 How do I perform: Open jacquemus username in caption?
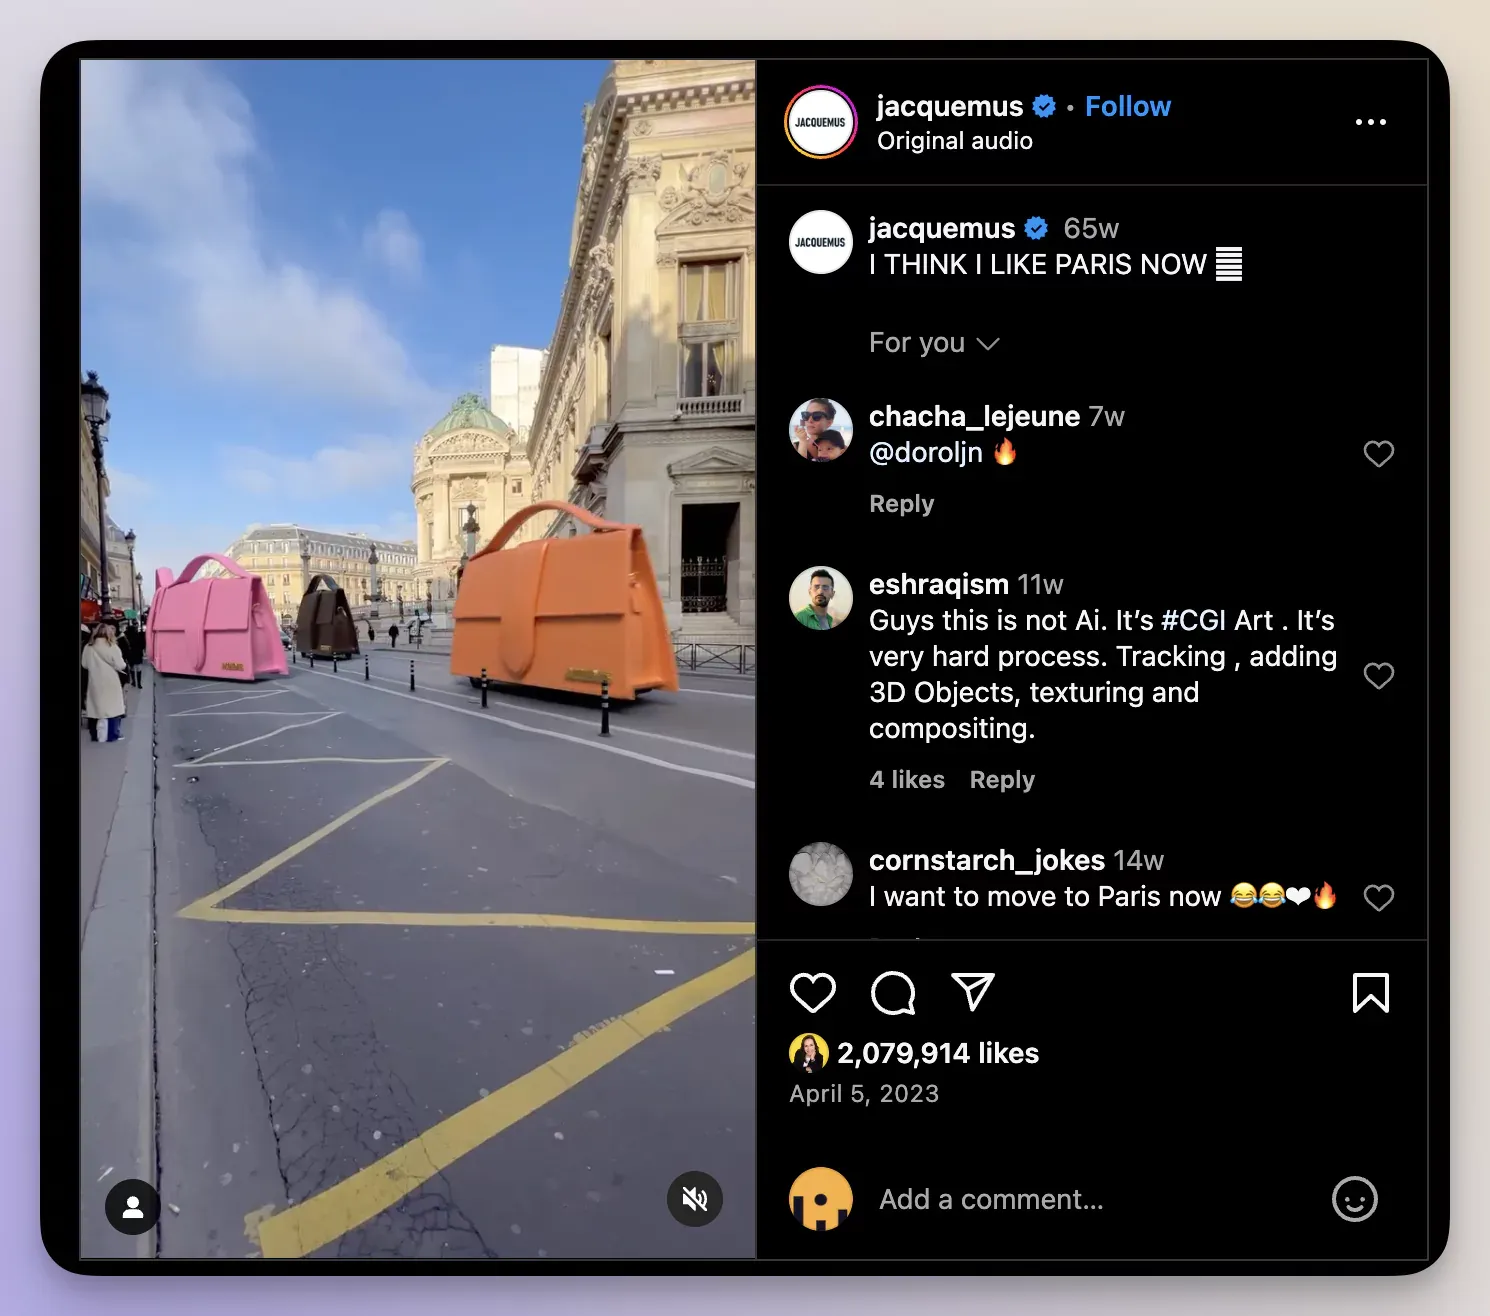pyautogui.click(x=942, y=228)
